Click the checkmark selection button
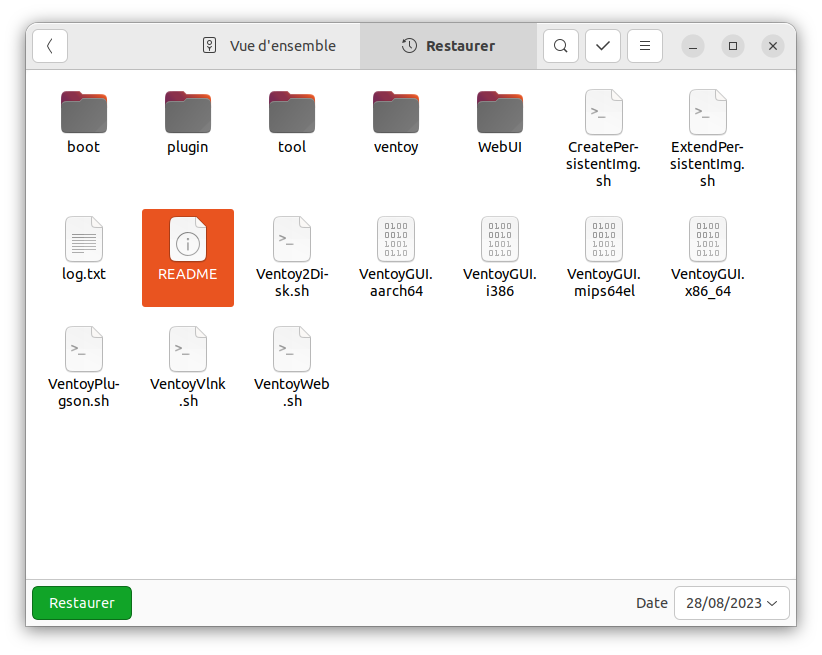 pos(603,46)
